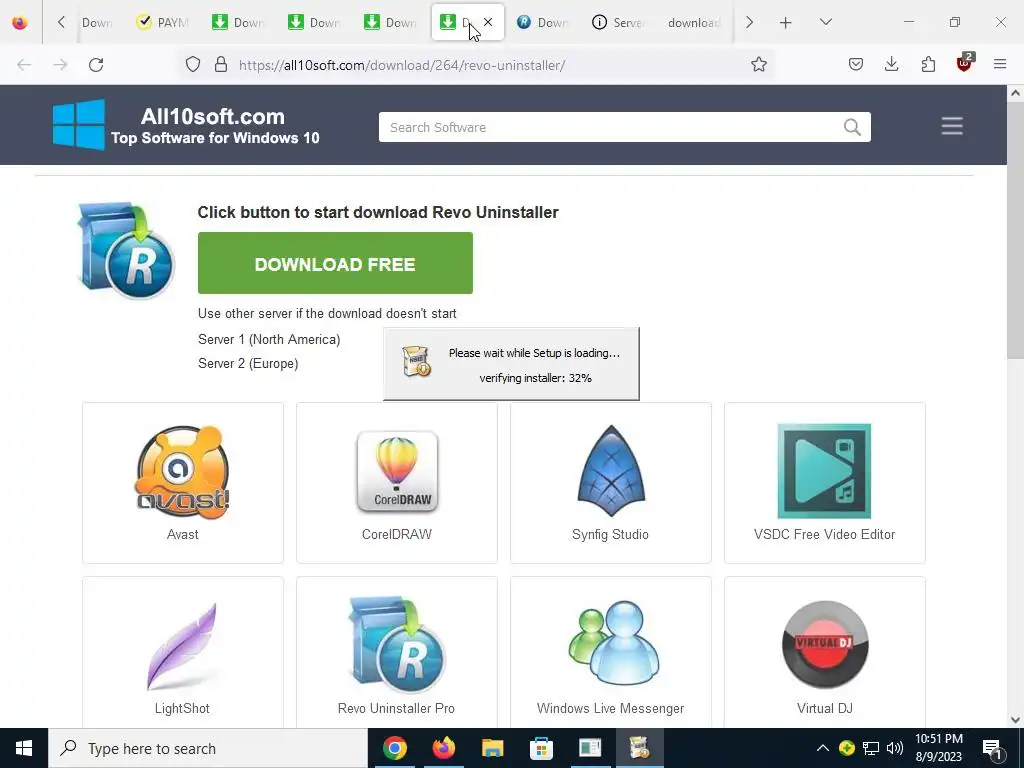Open the Firefox hamburger application menu
The height and width of the screenshot is (768, 1024).
click(1000, 65)
